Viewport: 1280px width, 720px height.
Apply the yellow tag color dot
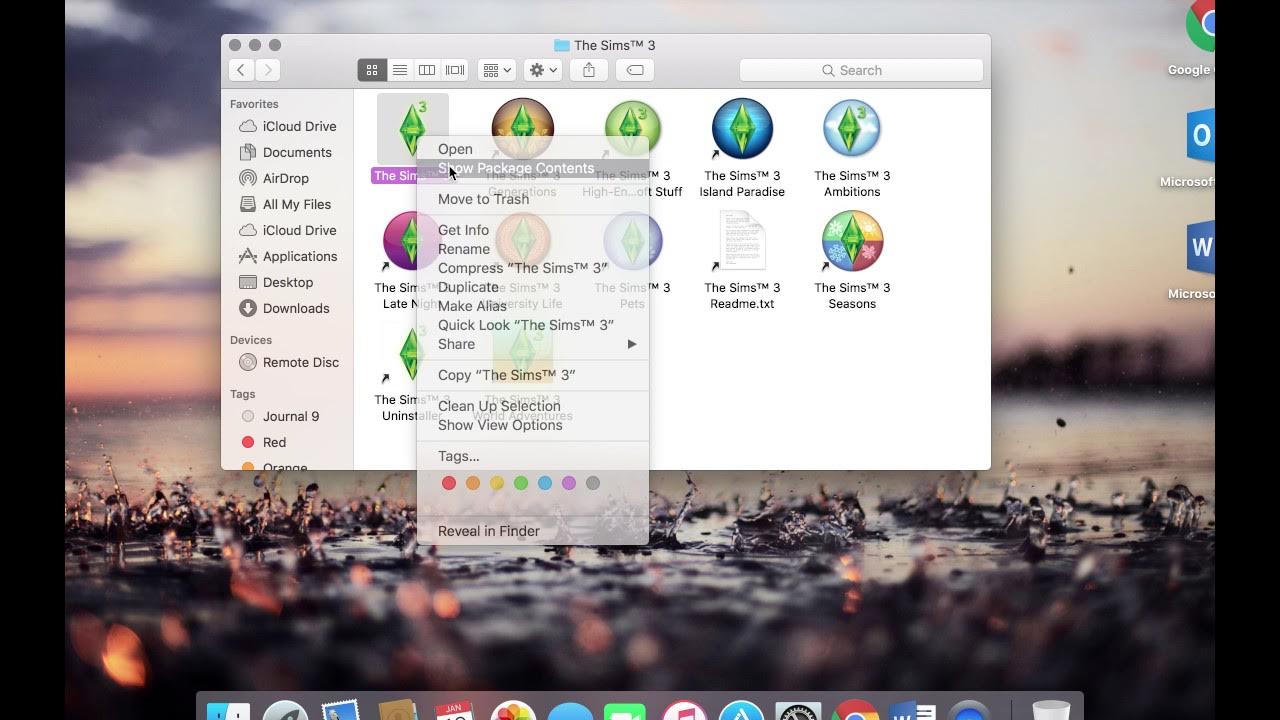pyautogui.click(x=497, y=483)
